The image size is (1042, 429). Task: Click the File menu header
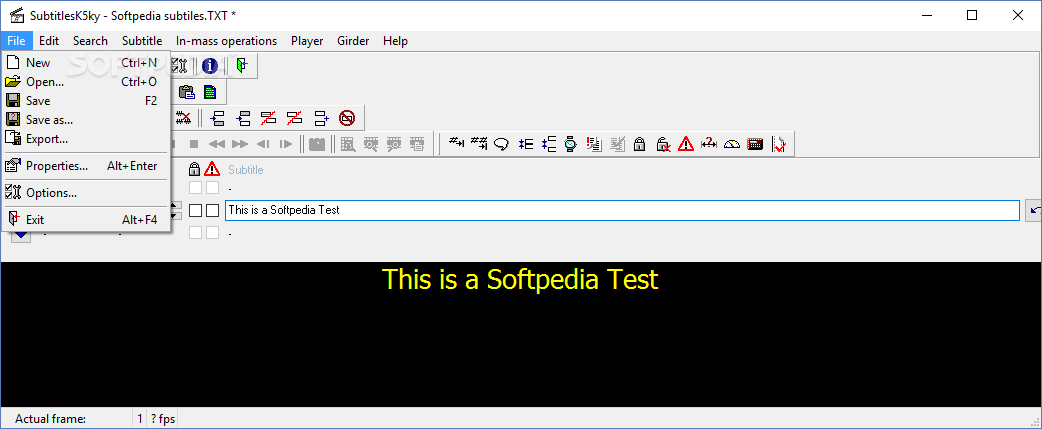point(17,41)
